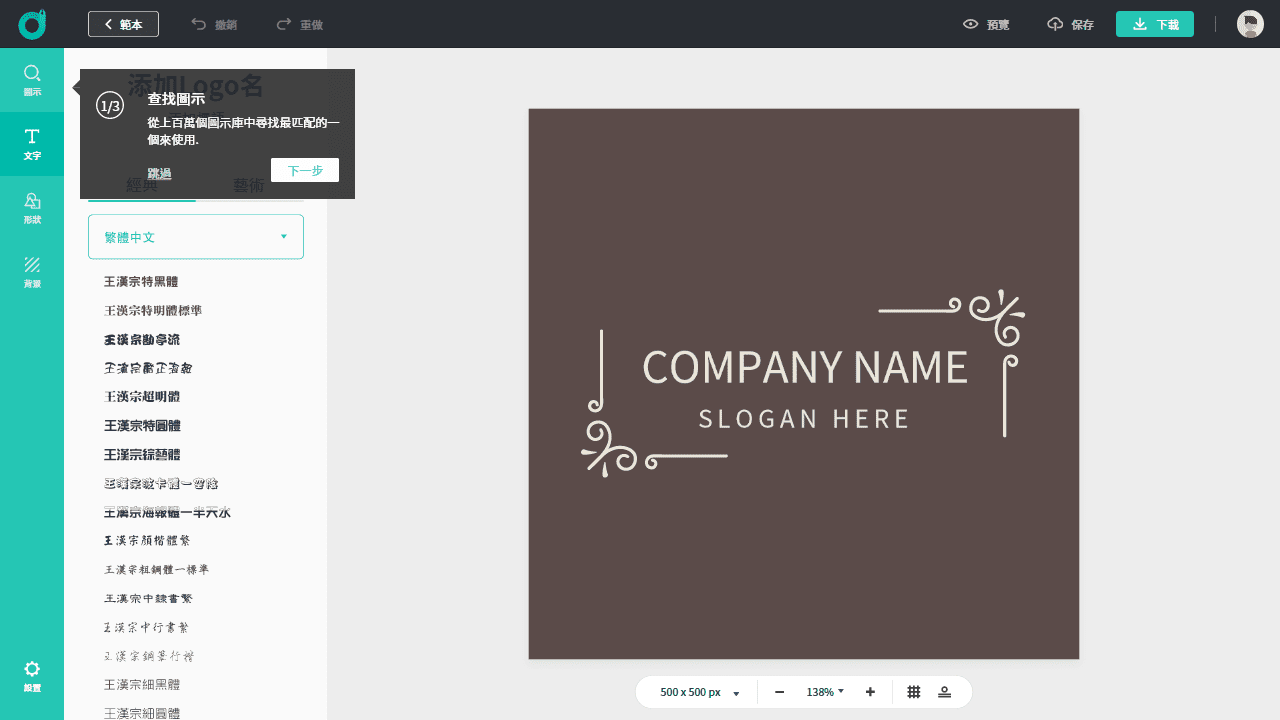The image size is (1280, 720).
Task: Toggle preview with the eye button
Action: coord(985,24)
